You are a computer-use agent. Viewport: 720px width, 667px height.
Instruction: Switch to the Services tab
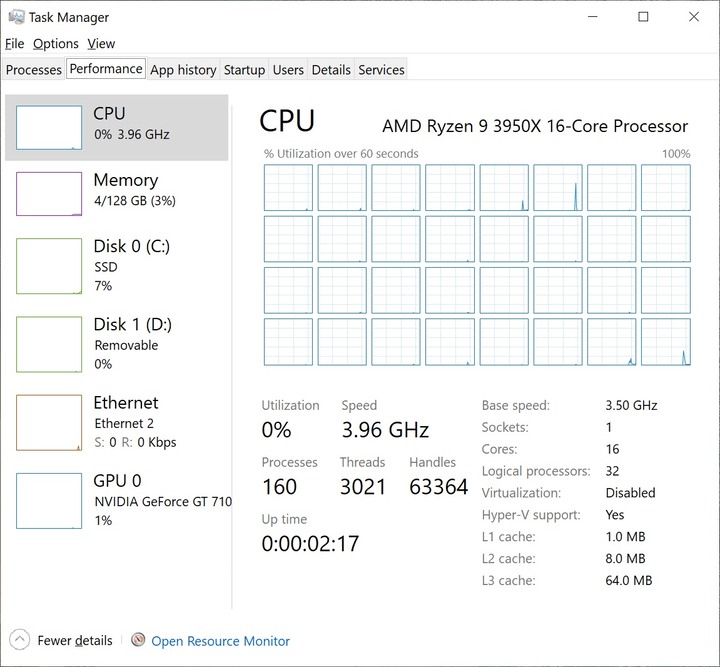pos(381,70)
